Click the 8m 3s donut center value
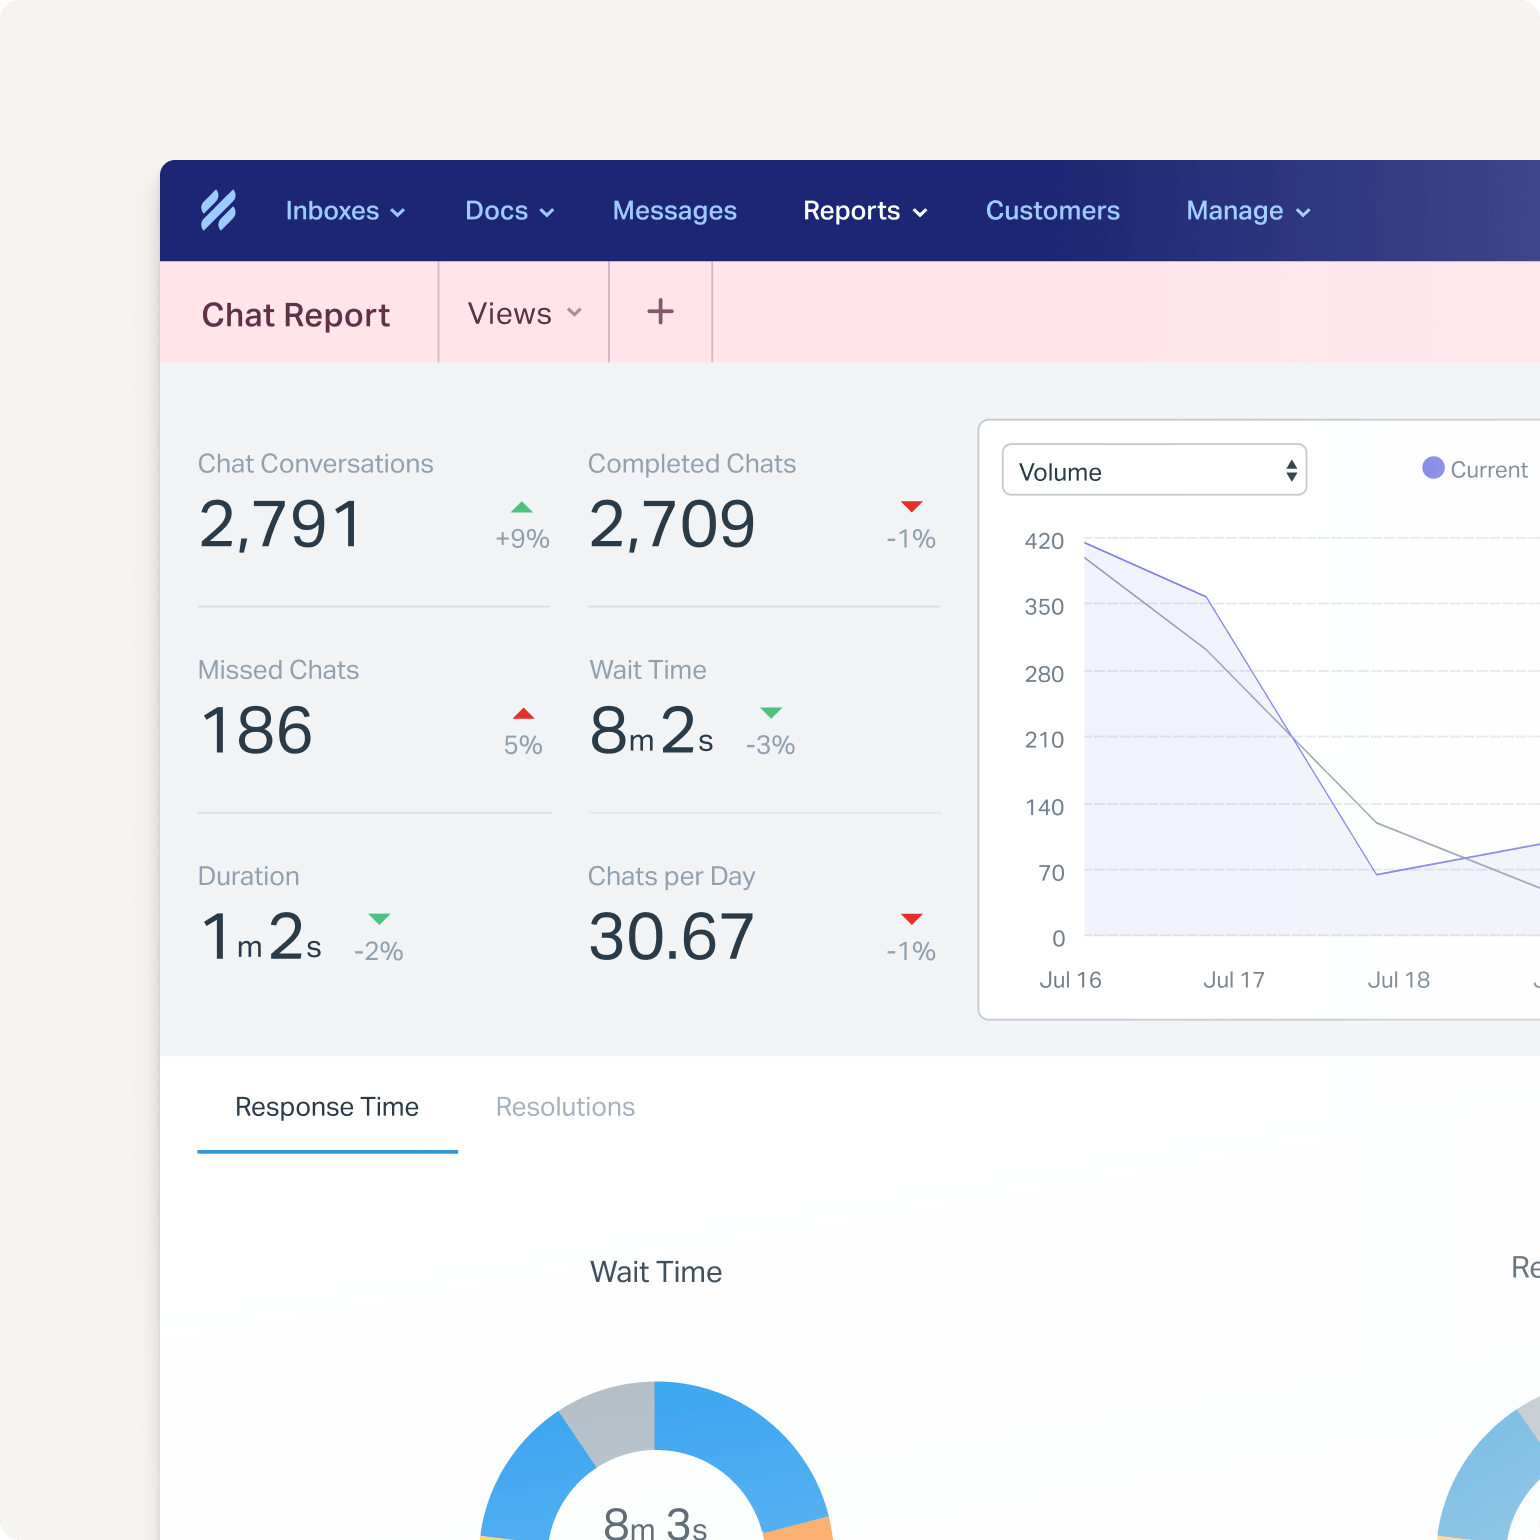Screen dimensions: 1540x1540 pyautogui.click(x=655, y=1522)
